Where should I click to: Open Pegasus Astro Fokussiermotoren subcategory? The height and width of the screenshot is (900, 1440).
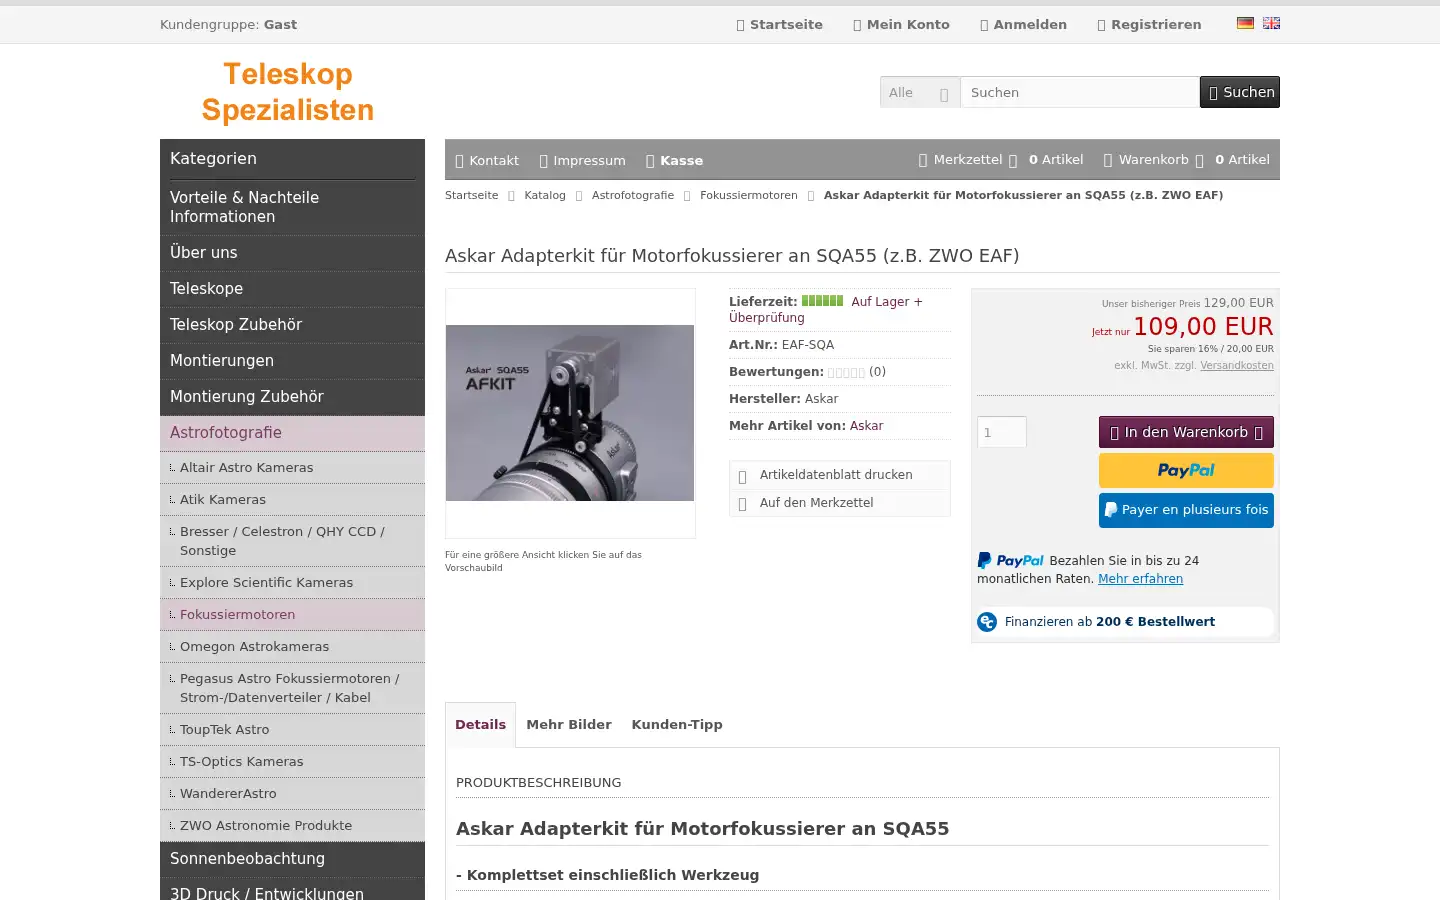coord(292,688)
